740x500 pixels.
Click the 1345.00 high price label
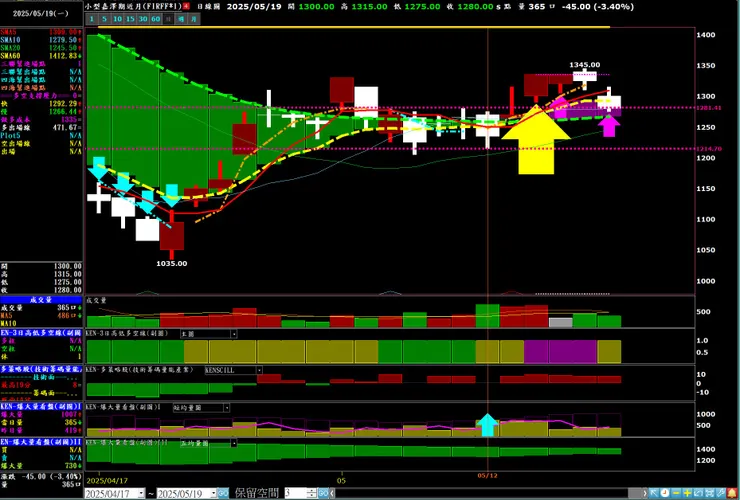(585, 65)
